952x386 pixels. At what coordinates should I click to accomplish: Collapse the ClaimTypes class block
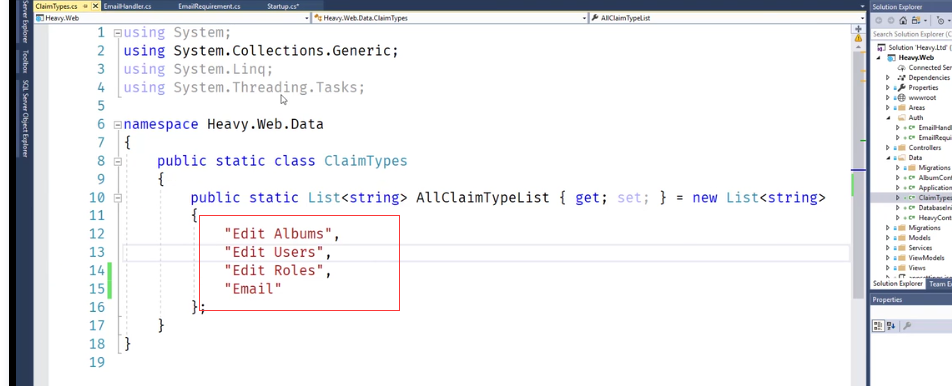[117, 161]
